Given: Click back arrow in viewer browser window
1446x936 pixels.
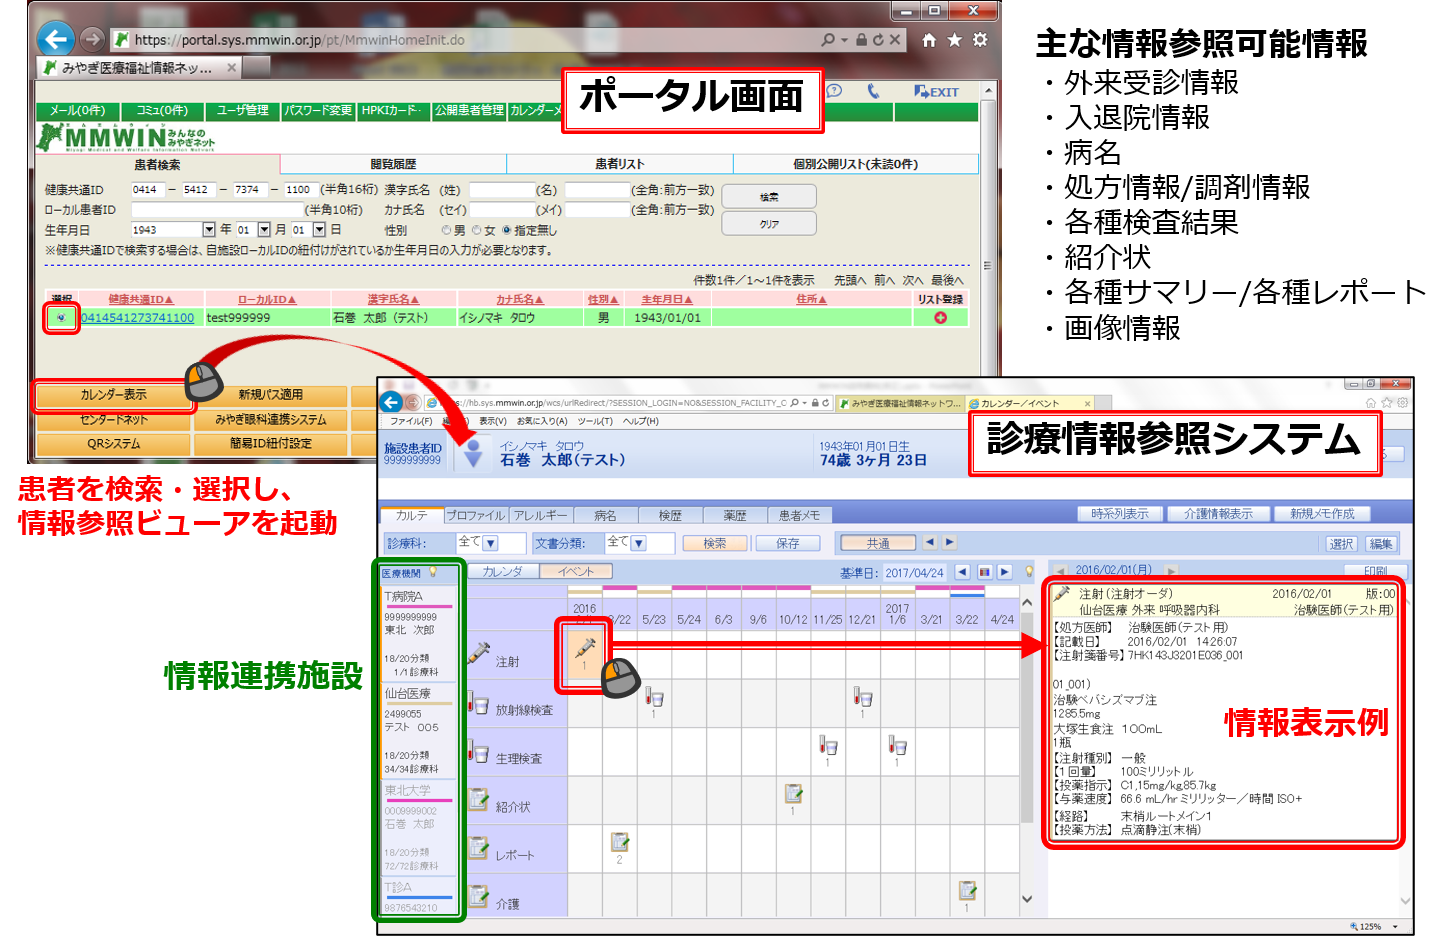Looking at the screenshot, I should [x=391, y=402].
